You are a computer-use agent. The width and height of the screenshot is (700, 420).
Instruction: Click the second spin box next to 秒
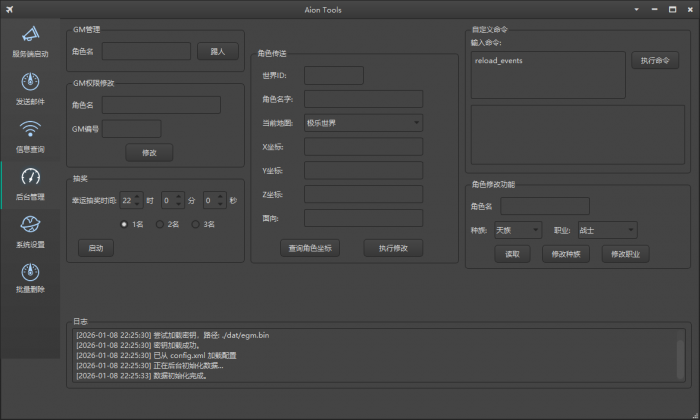click(214, 200)
